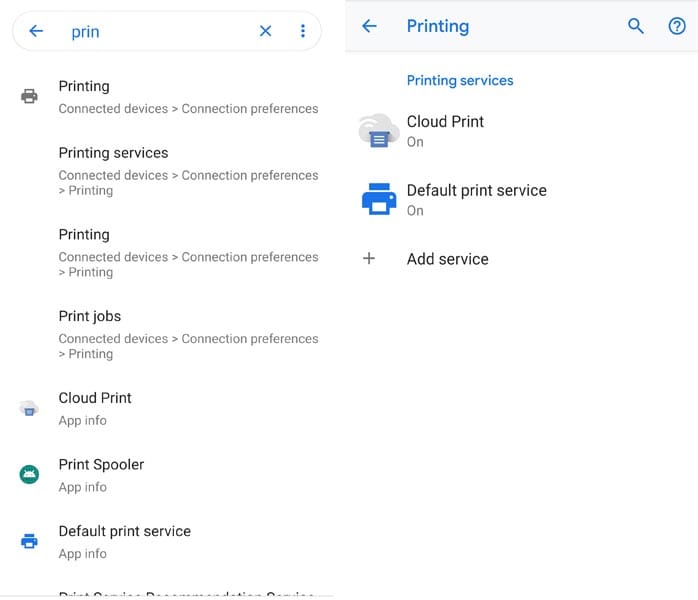Image resolution: width=698 pixels, height=600 pixels.
Task: Click the plus icon for Add service
Action: (x=369, y=259)
